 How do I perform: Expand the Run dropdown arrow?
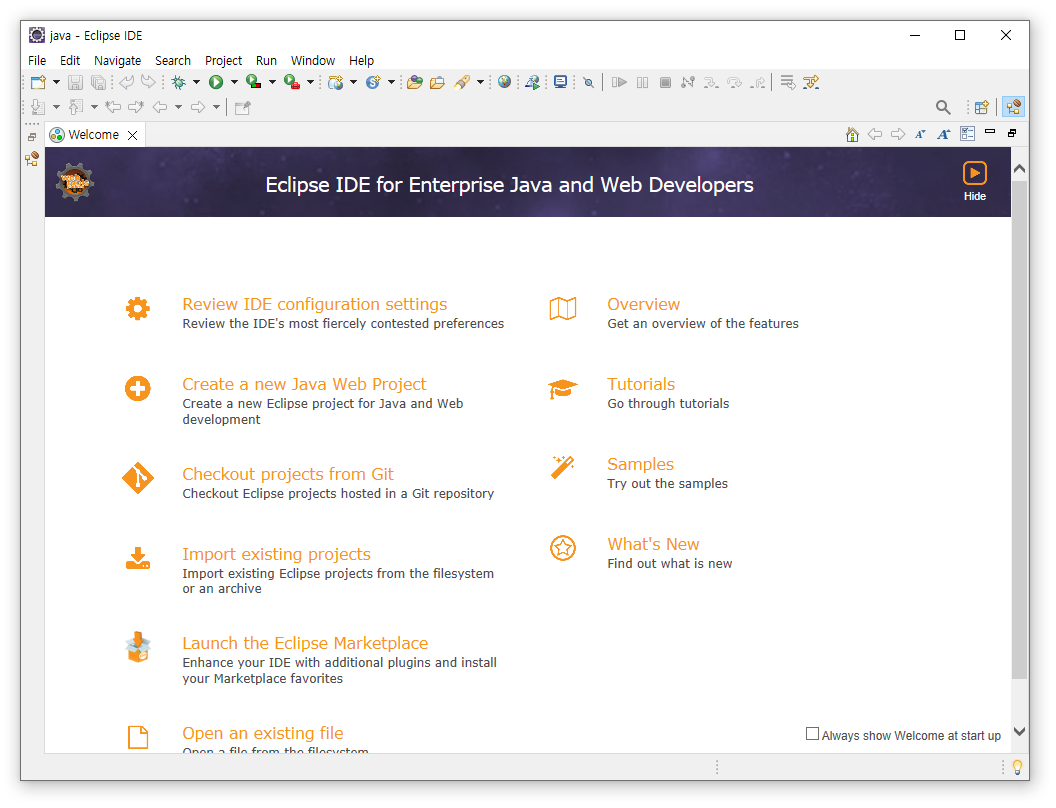tap(234, 82)
